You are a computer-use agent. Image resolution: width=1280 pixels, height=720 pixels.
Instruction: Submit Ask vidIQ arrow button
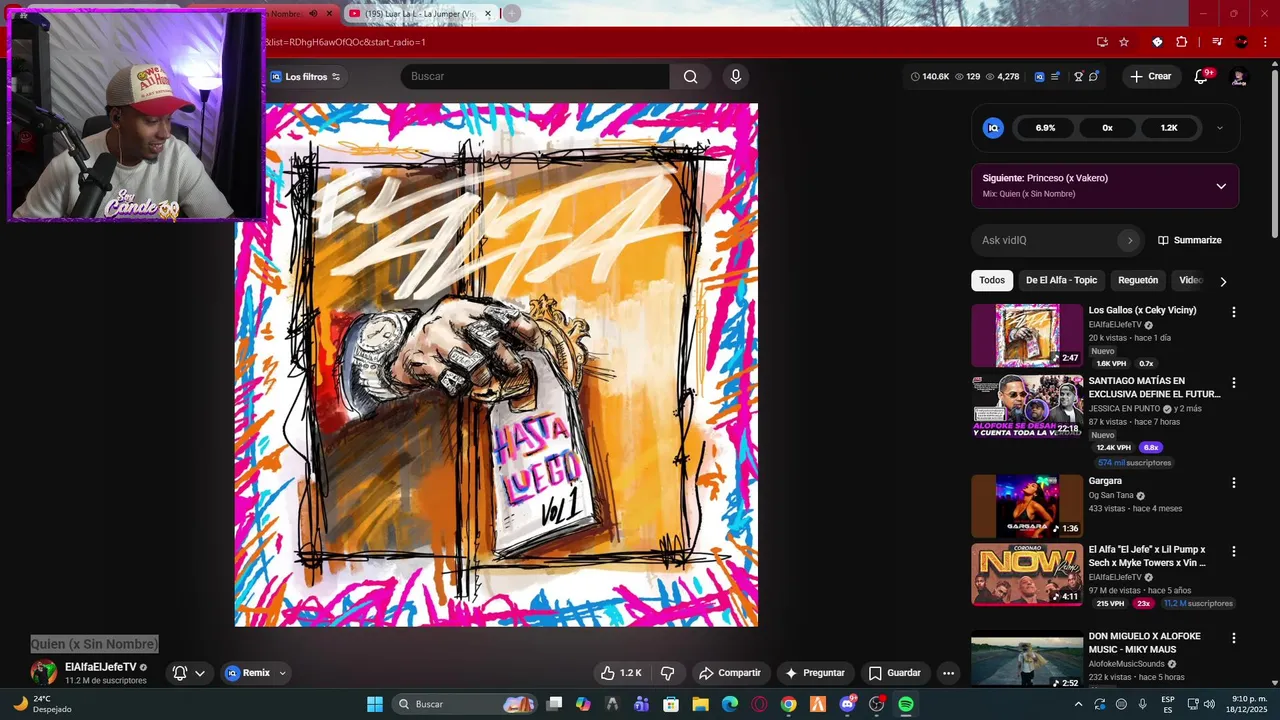click(x=1130, y=240)
